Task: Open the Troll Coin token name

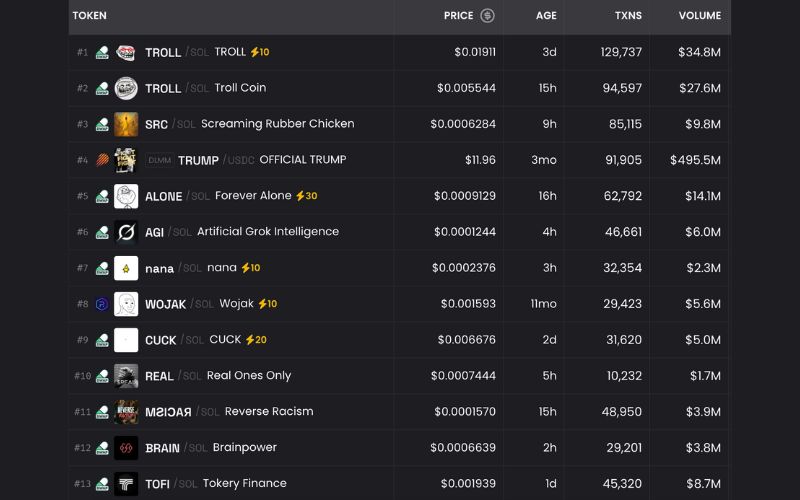Action: [240, 88]
